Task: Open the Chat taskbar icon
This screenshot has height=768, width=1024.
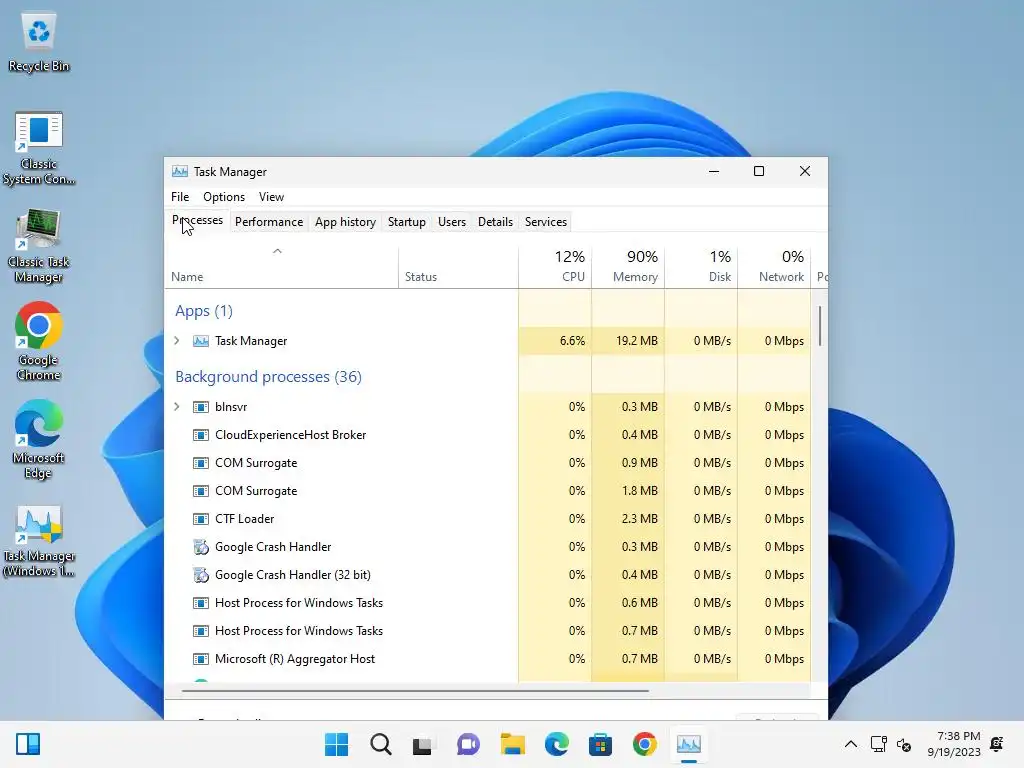Action: pyautogui.click(x=468, y=744)
